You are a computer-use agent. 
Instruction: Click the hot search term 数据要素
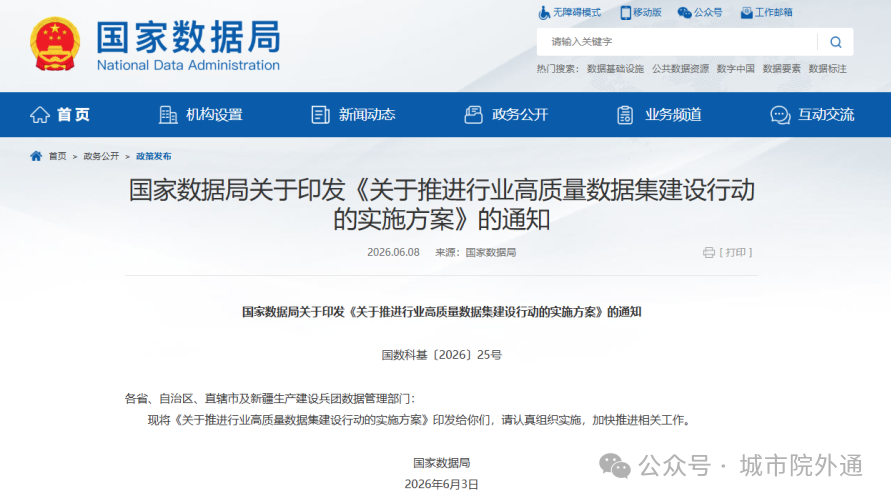click(781, 69)
